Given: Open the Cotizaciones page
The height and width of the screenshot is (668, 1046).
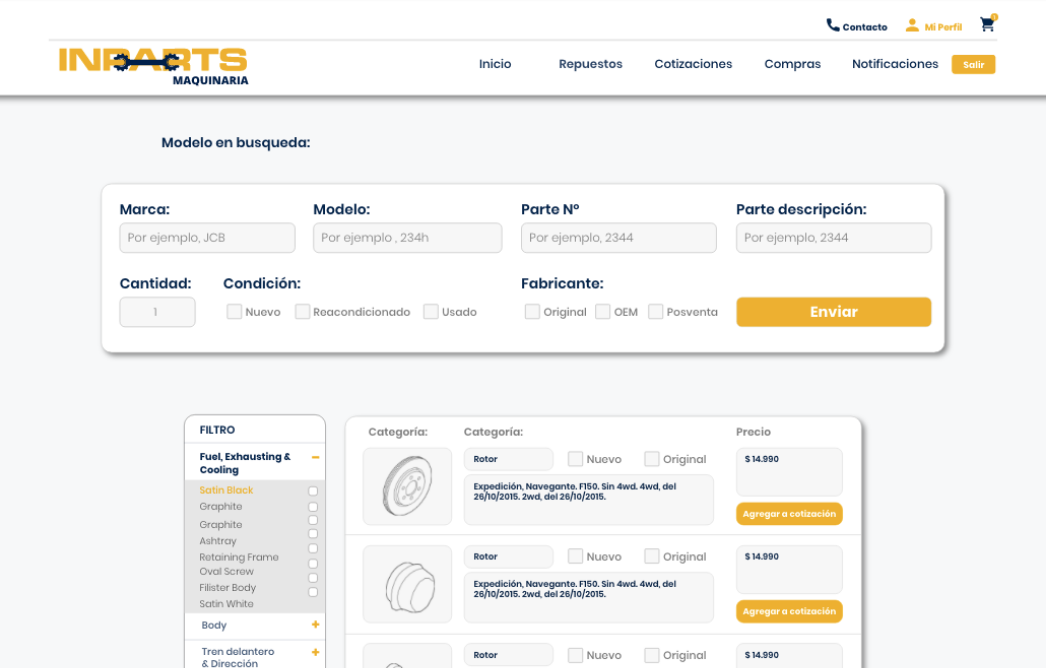Looking at the screenshot, I should [693, 64].
